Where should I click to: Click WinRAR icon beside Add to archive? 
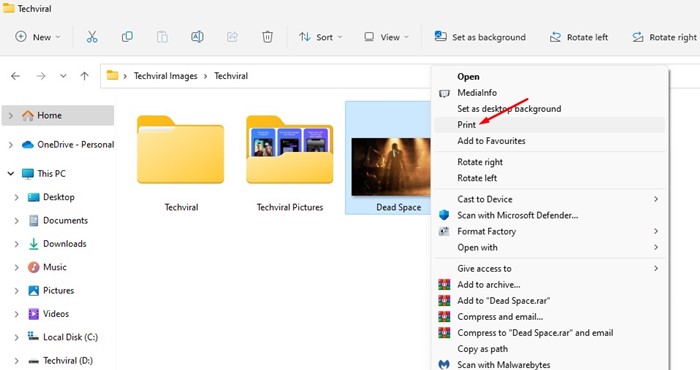(444, 285)
